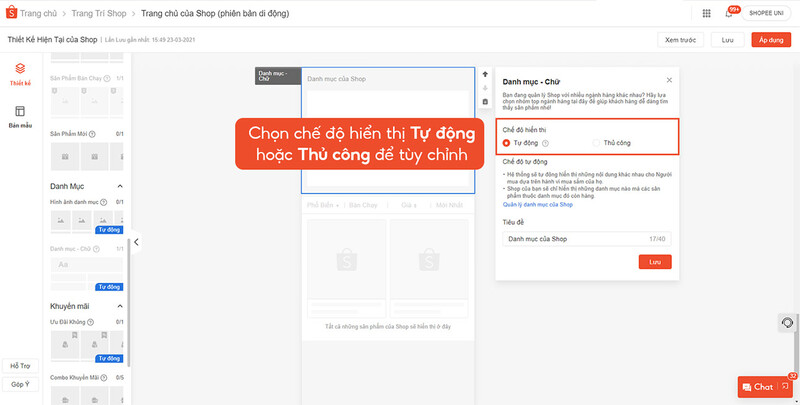The height and width of the screenshot is (405, 800).
Task: Select the Thủ công radio option
Action: click(597, 143)
